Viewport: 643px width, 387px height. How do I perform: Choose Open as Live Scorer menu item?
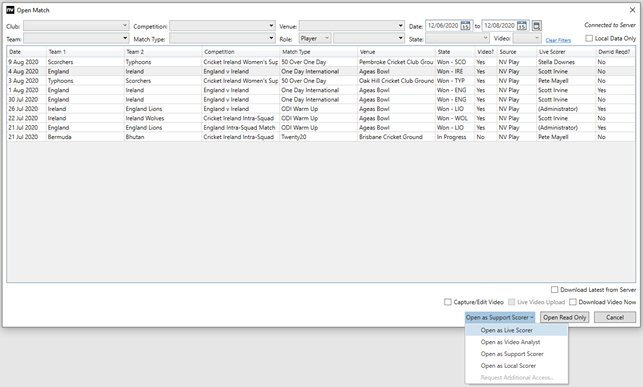[517, 330]
